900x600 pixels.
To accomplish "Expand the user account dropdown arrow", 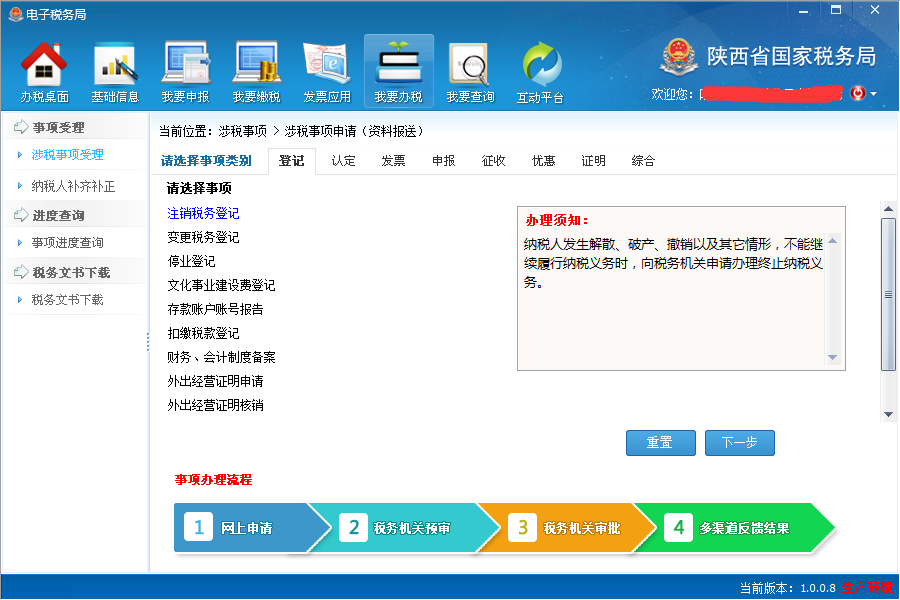I will click(x=872, y=92).
